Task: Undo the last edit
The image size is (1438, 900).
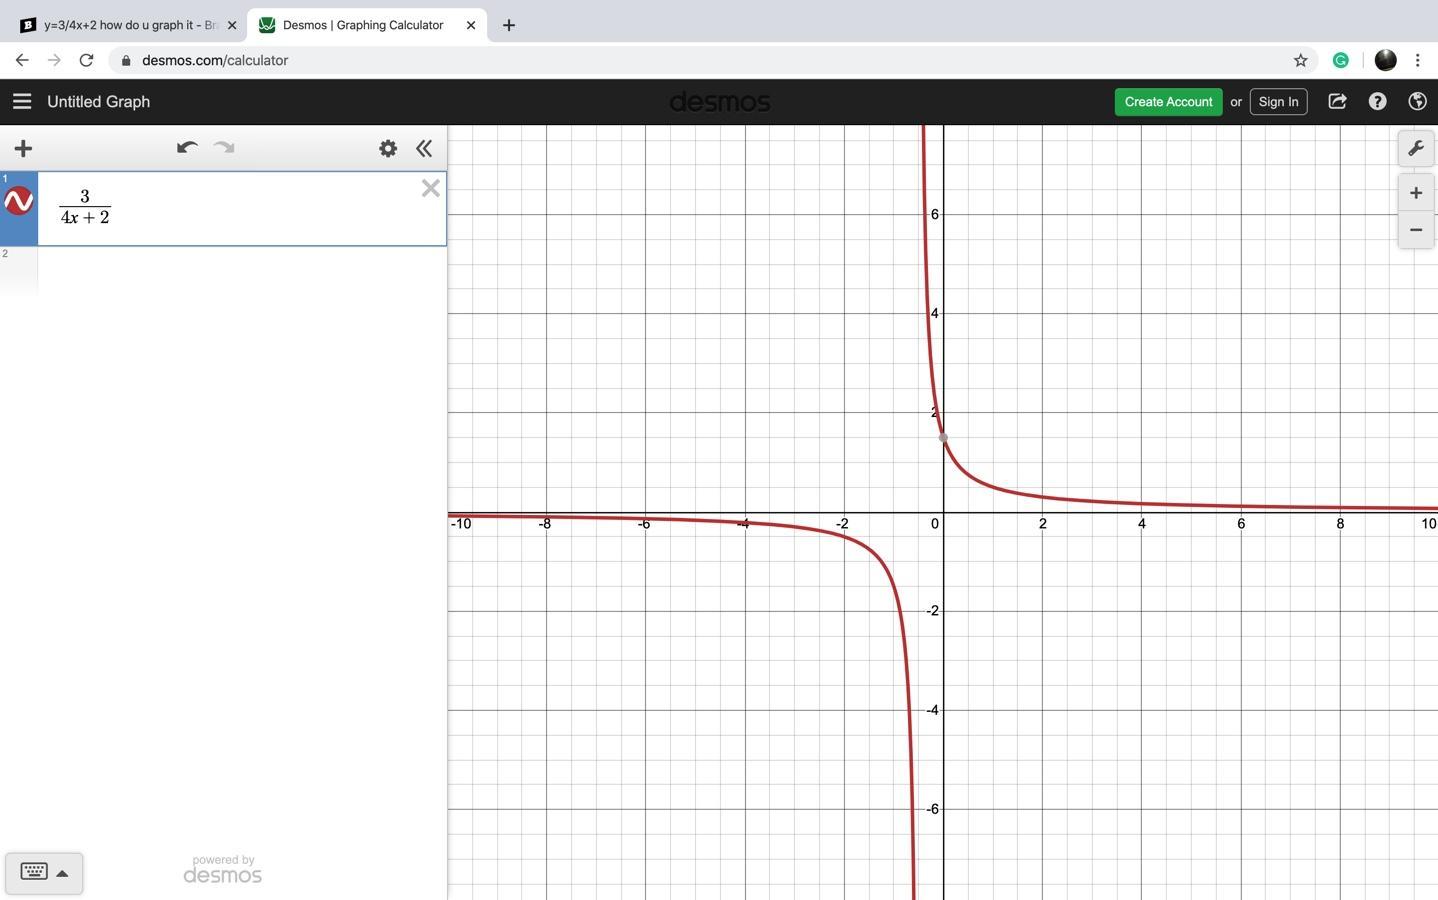Action: click(187, 148)
